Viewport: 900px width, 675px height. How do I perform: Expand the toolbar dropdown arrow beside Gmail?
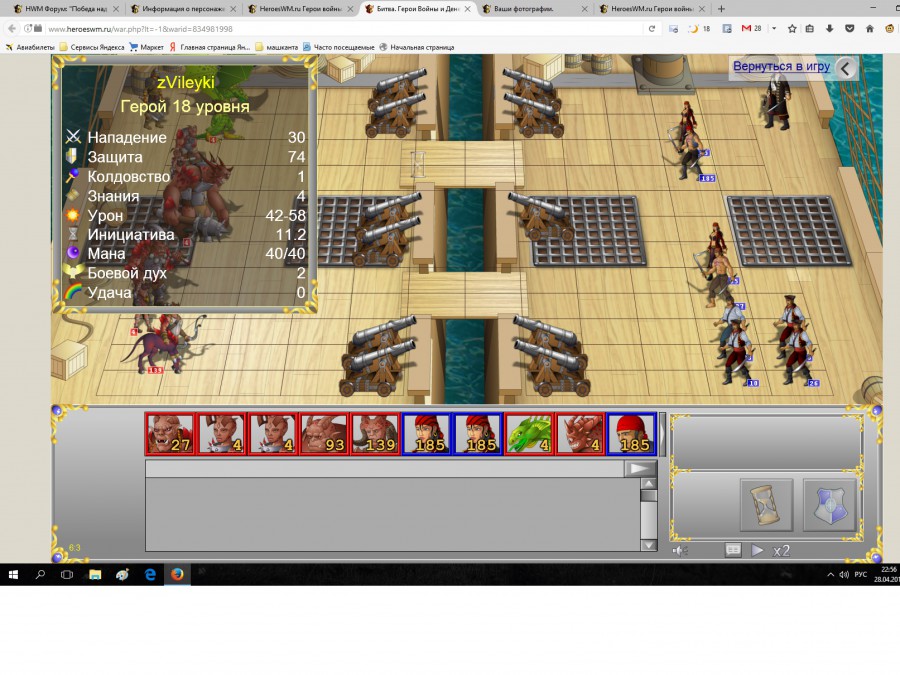[774, 29]
